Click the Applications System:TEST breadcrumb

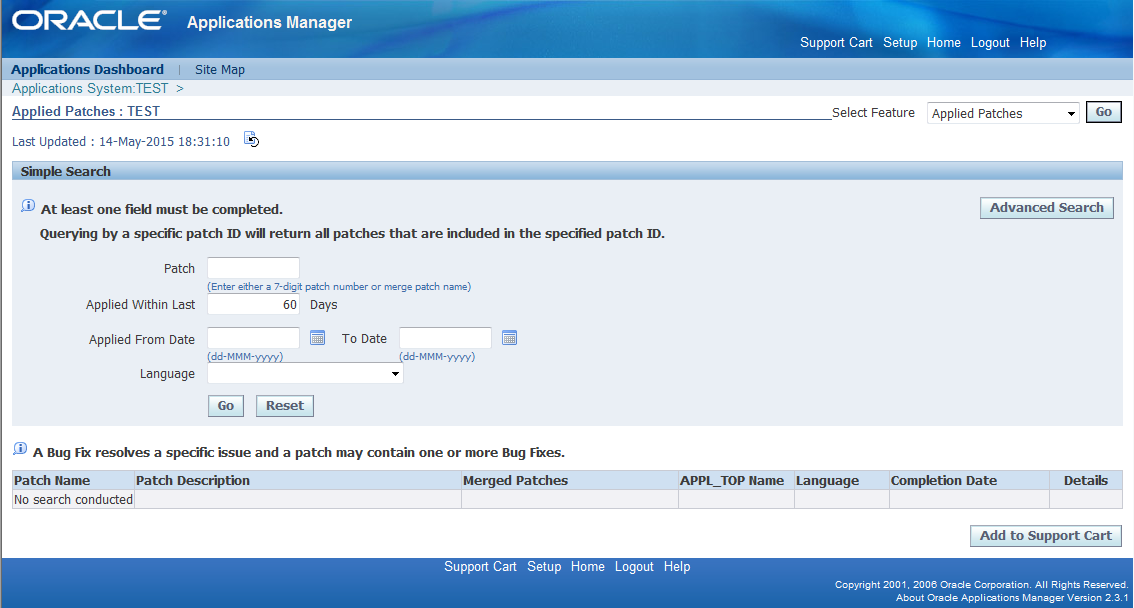point(90,88)
